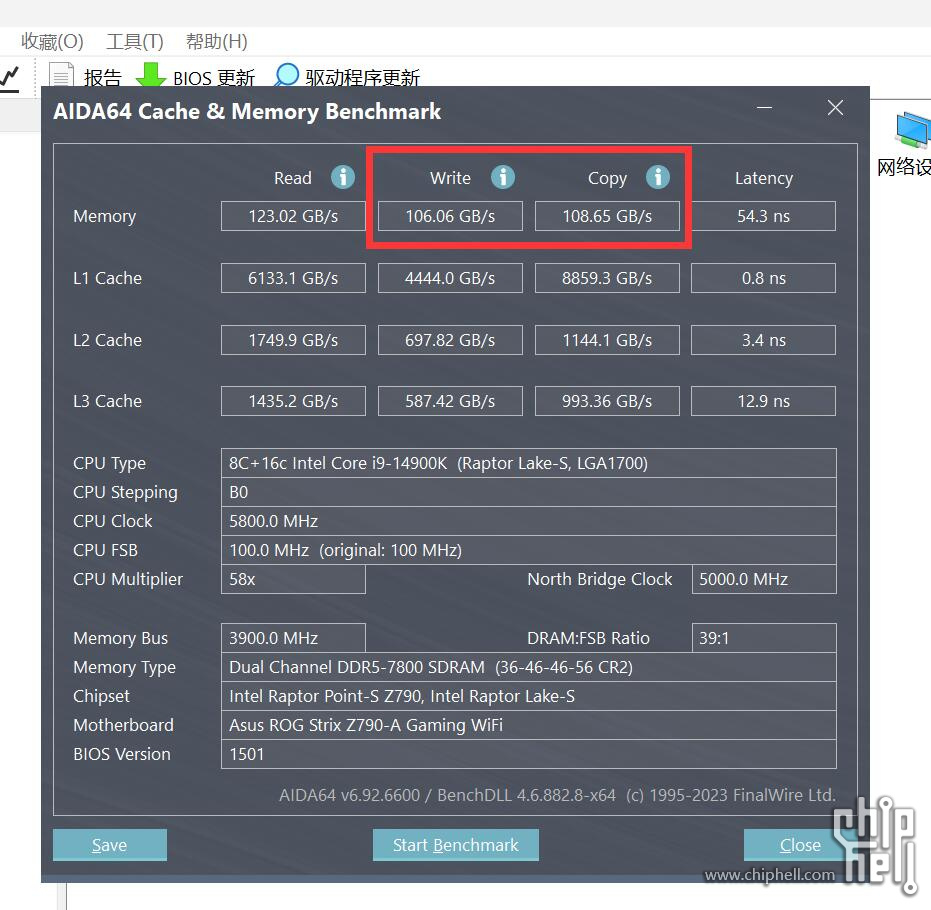931x910 pixels.
Task: Click the L1 Cache row label
Action: (107, 278)
